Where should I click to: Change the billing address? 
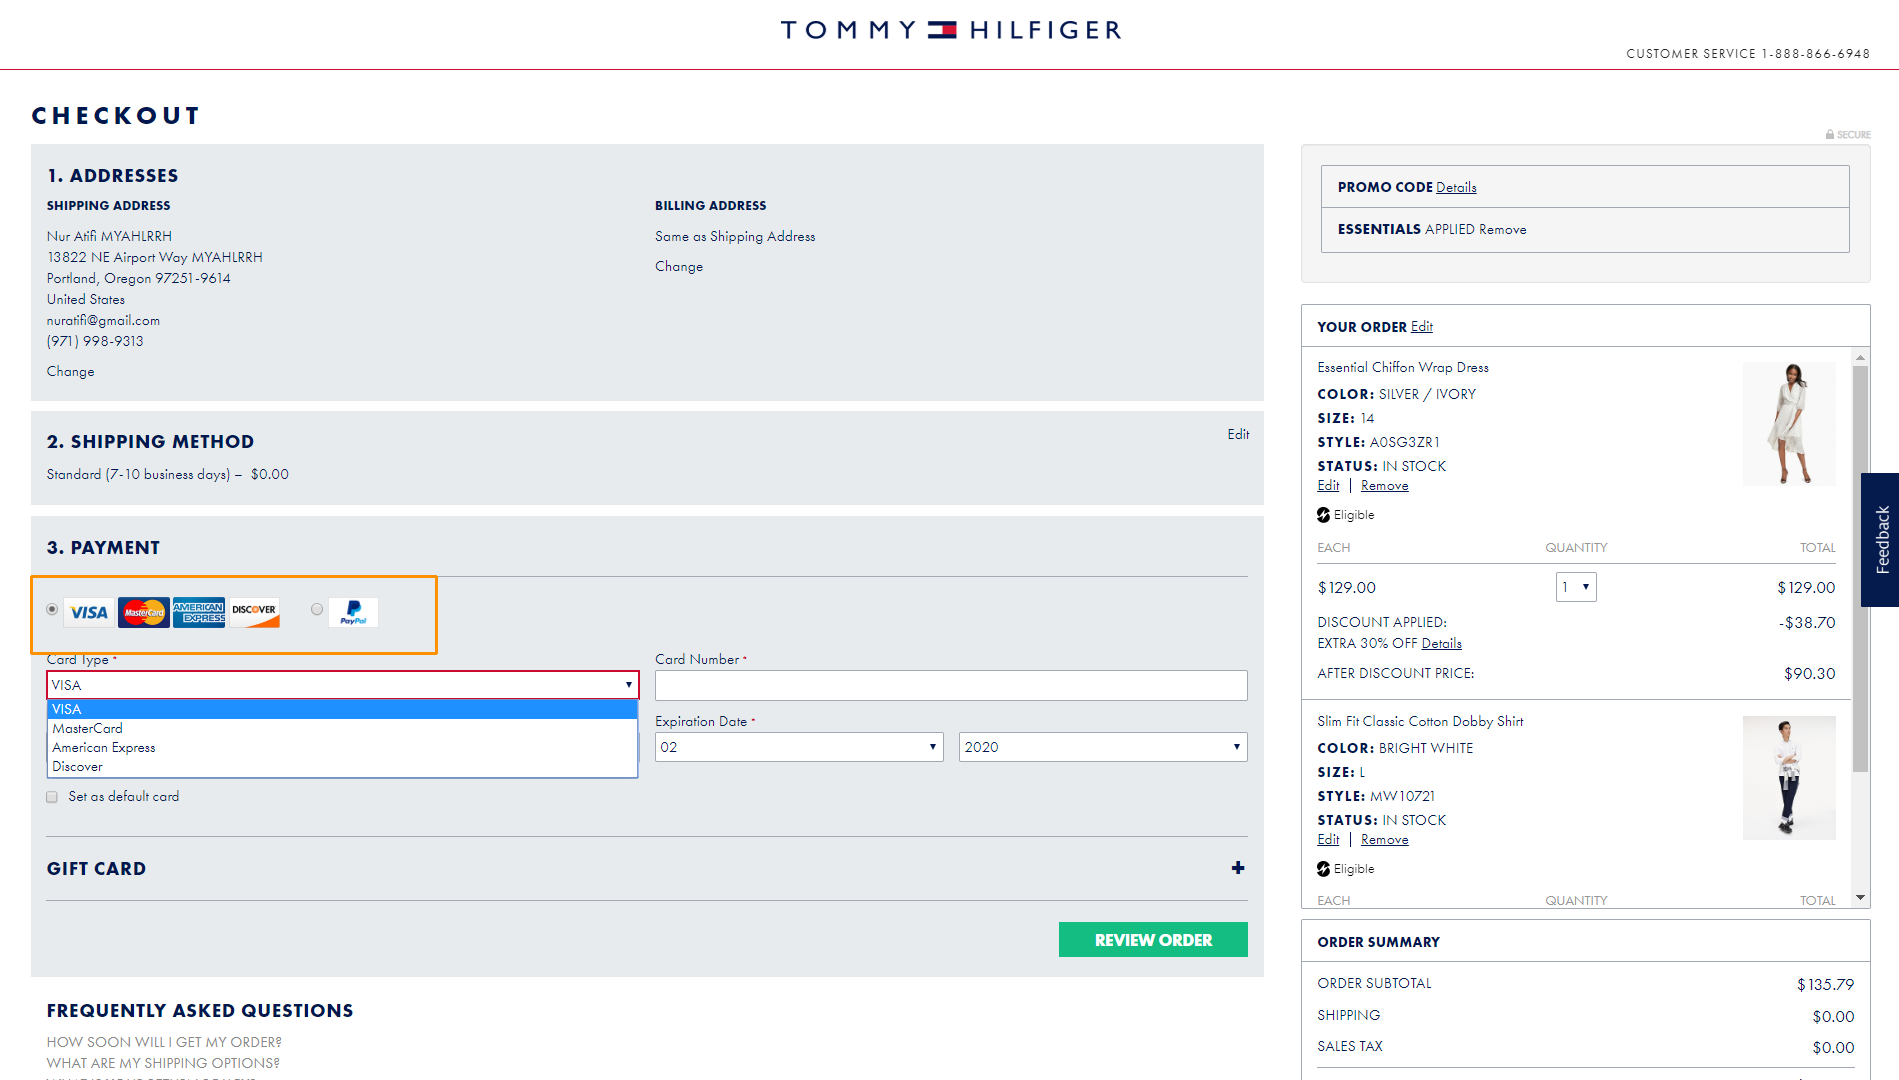(679, 266)
